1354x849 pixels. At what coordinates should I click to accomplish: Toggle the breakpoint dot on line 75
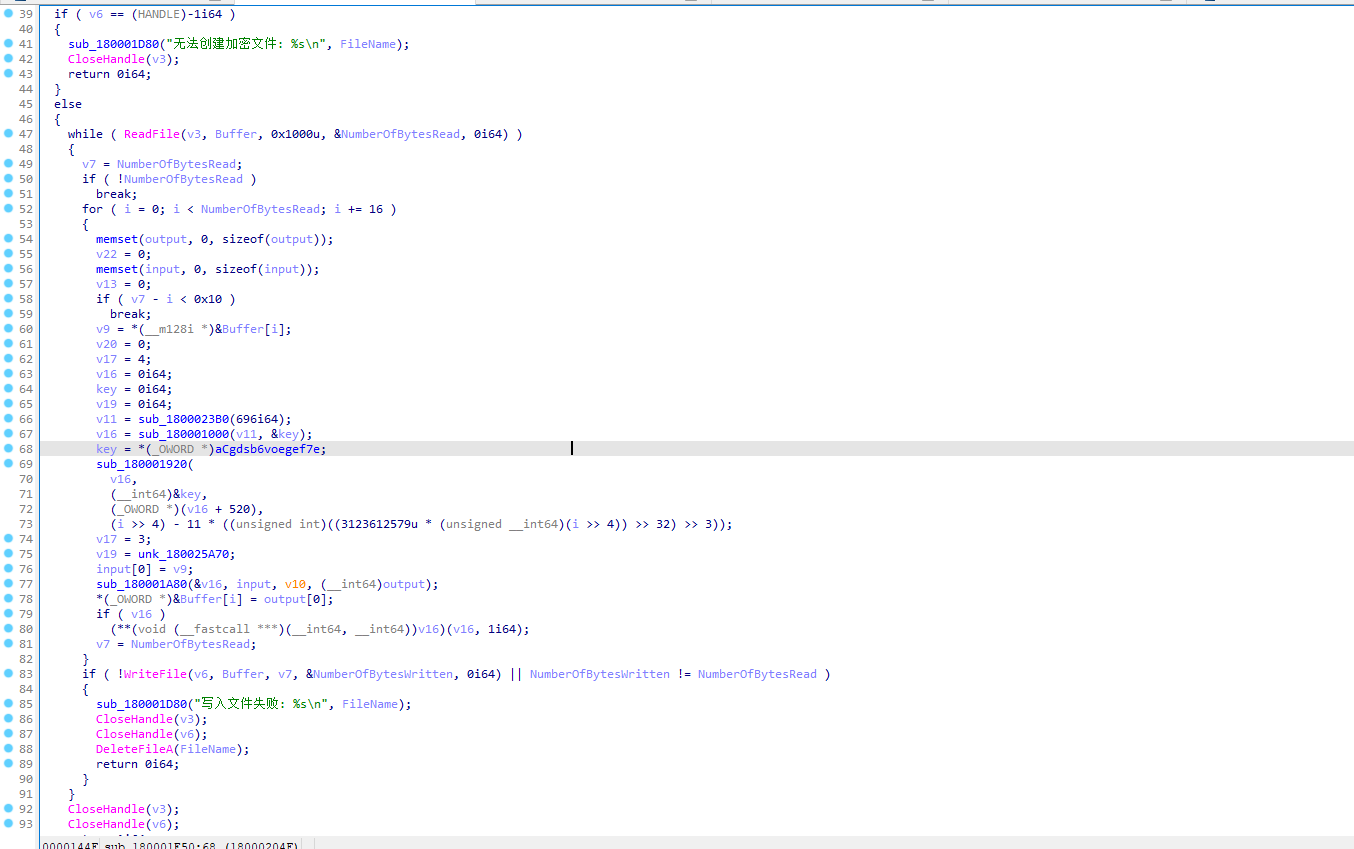8,553
